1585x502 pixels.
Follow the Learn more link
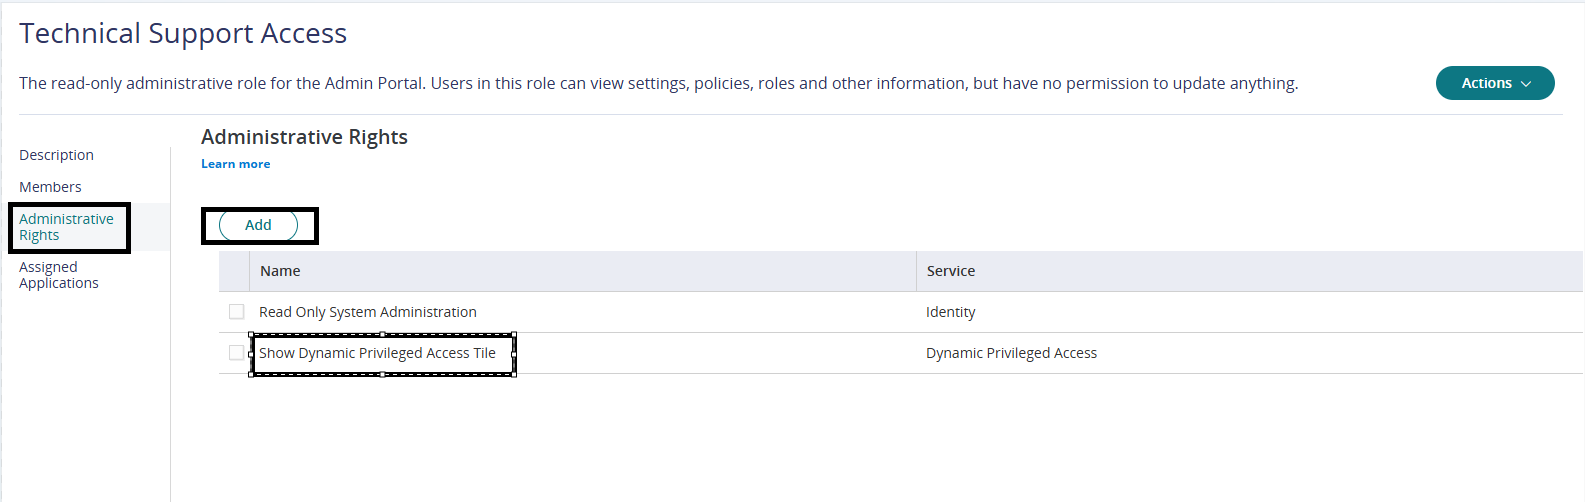coord(235,164)
